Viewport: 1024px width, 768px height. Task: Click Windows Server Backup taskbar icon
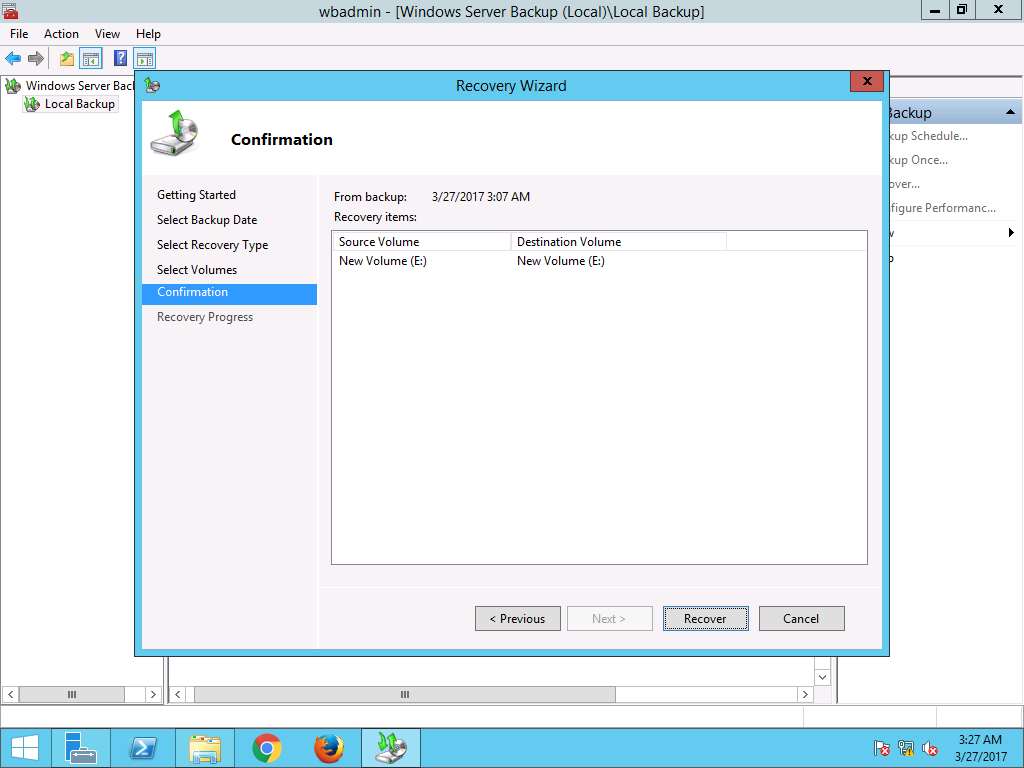[391, 748]
